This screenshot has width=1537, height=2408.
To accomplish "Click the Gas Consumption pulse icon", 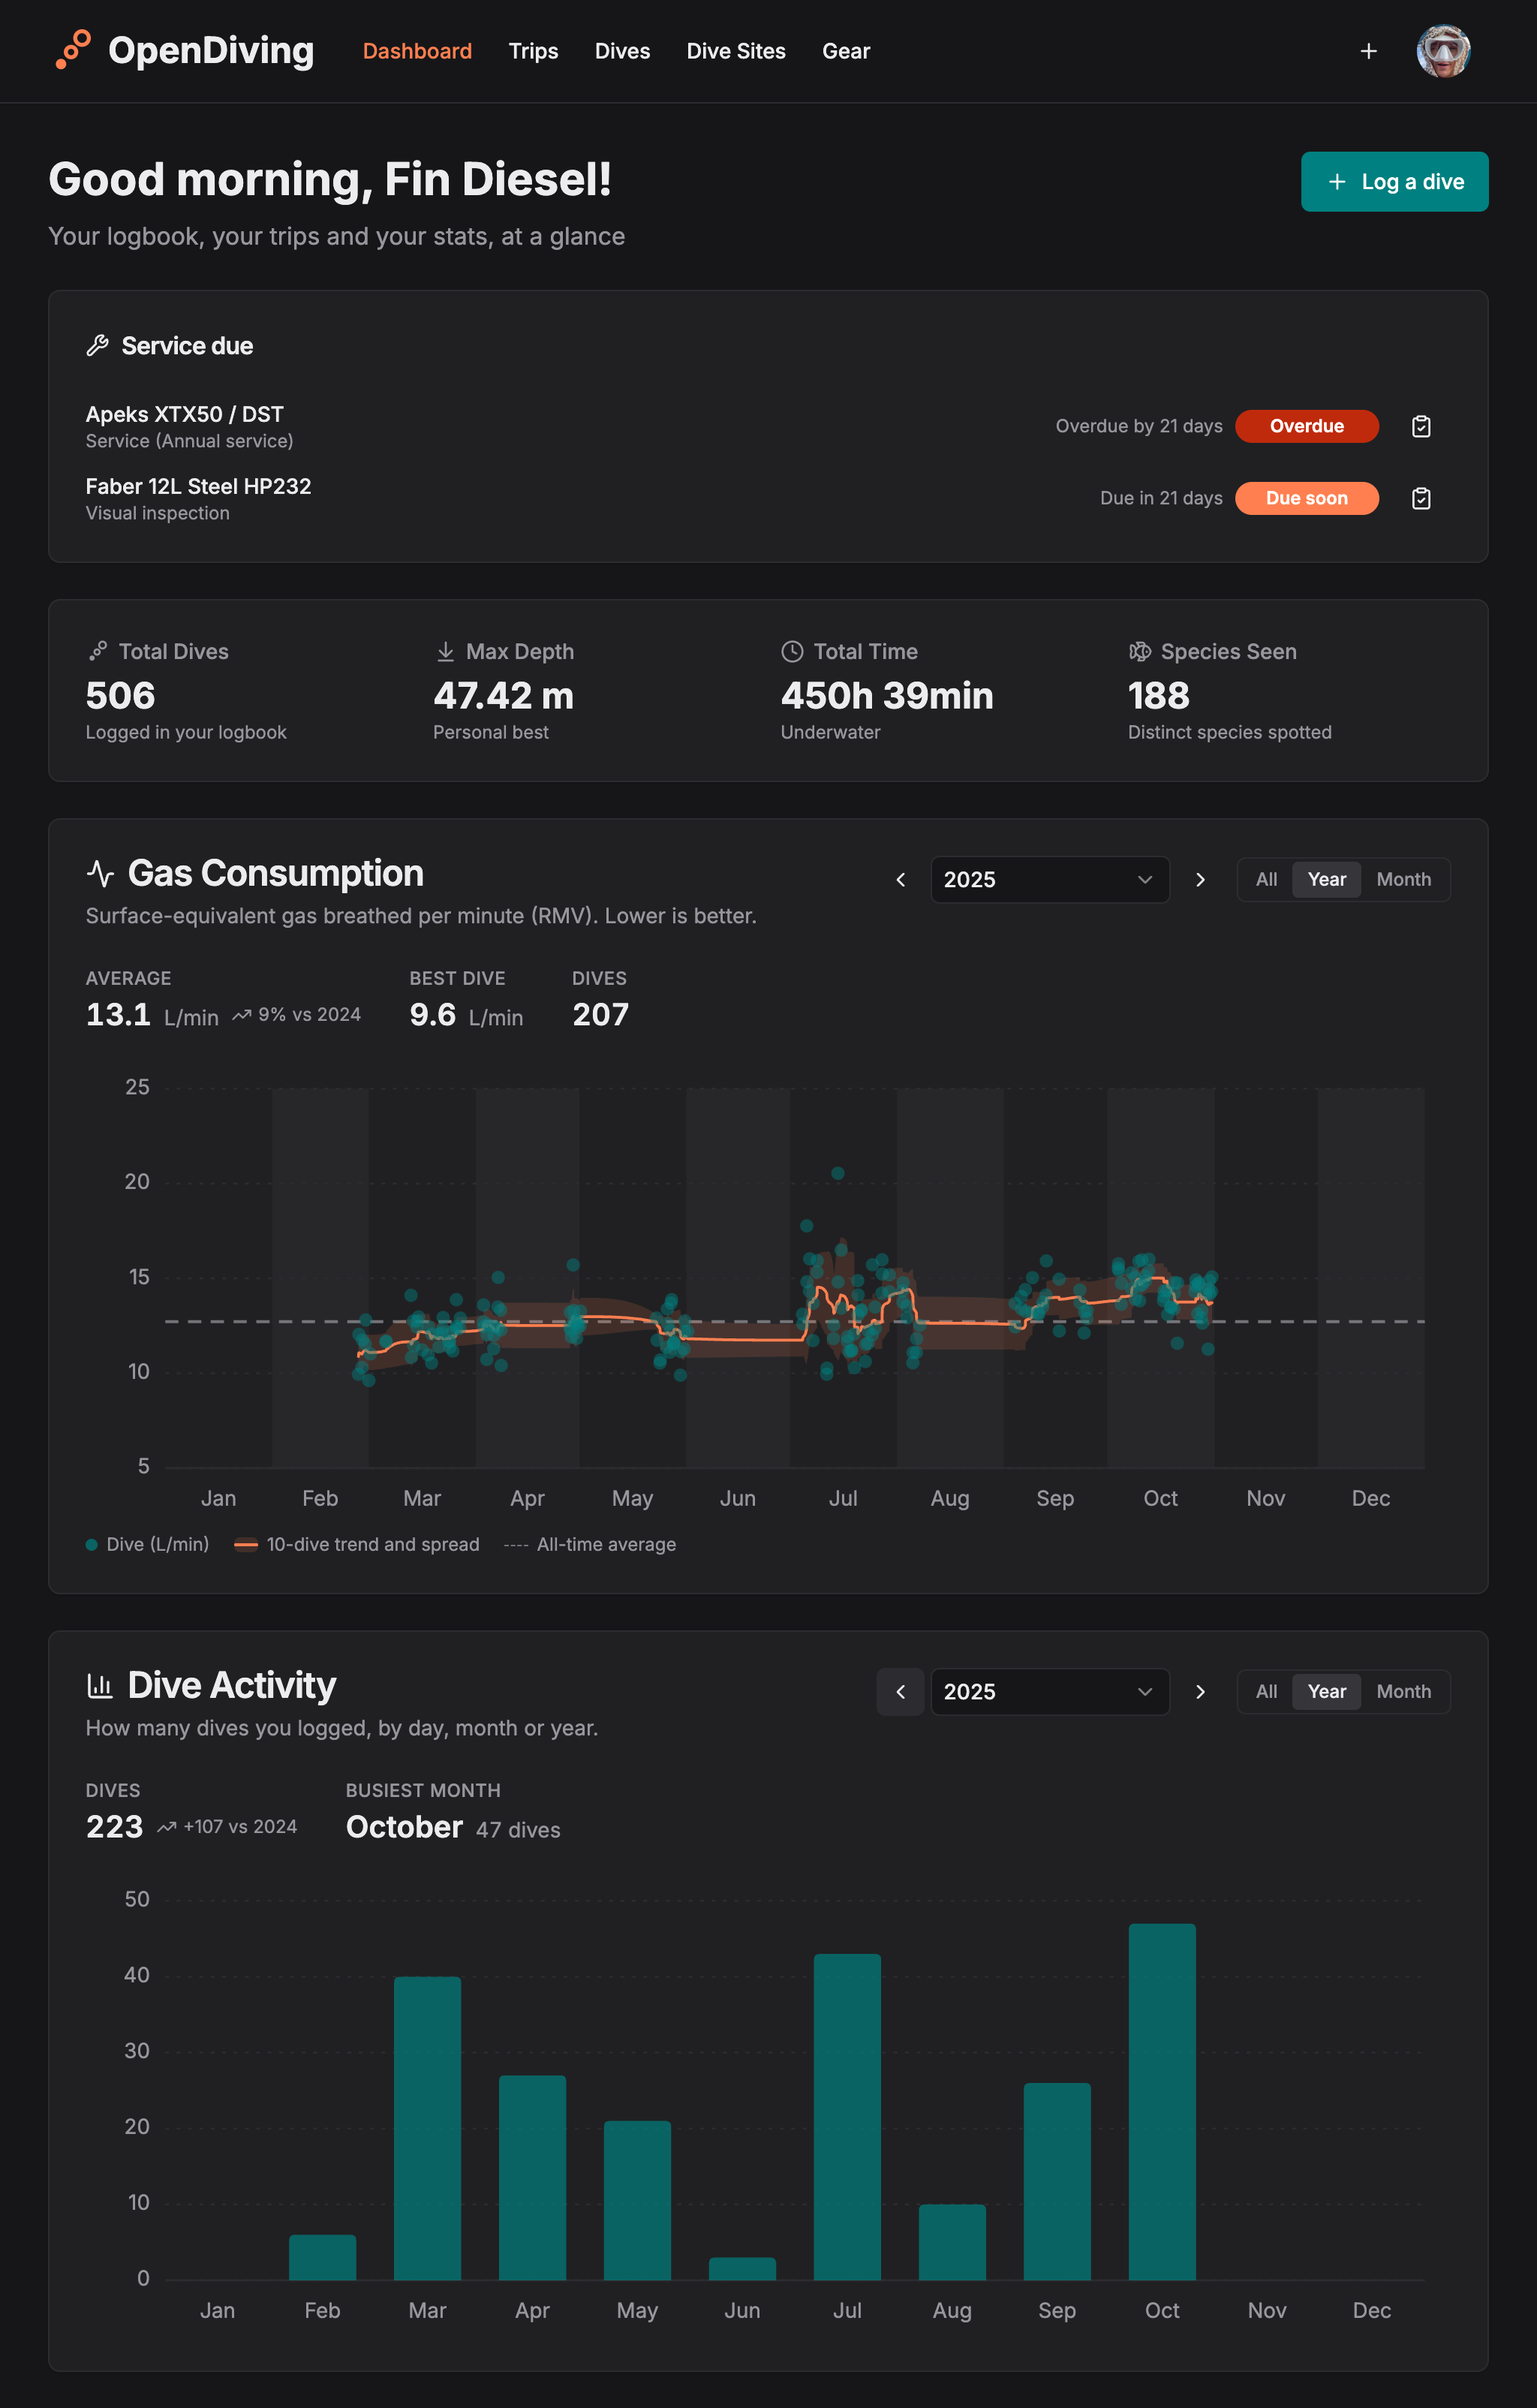I will (100, 874).
